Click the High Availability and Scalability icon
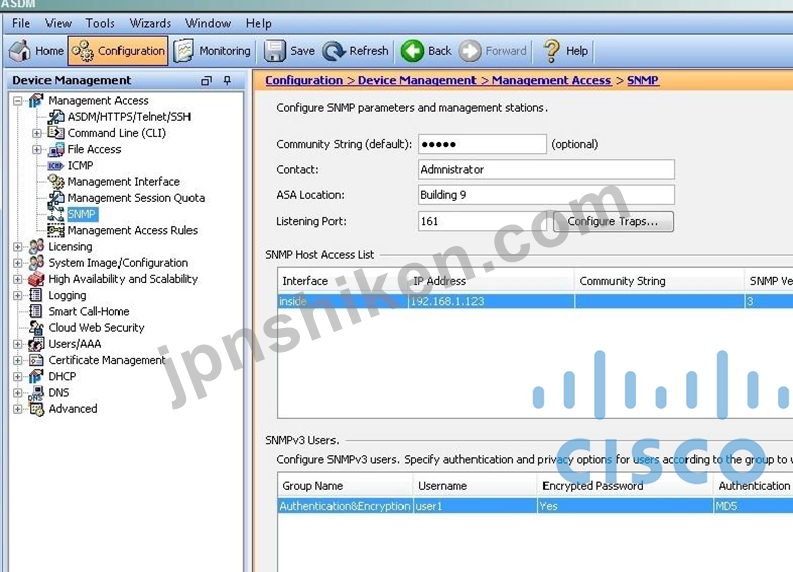The width and height of the screenshot is (793, 572). click(x=36, y=279)
